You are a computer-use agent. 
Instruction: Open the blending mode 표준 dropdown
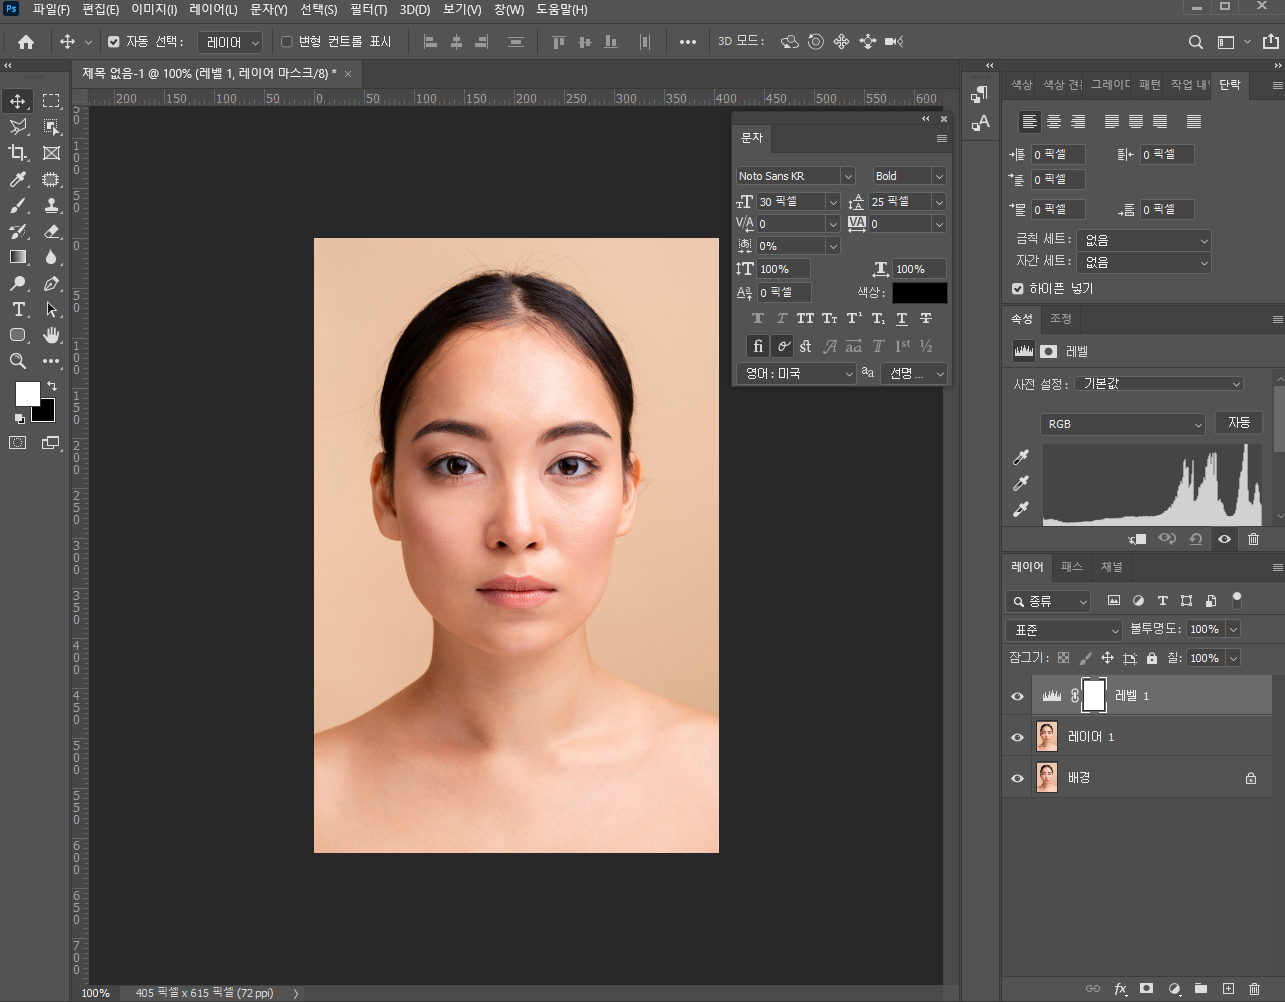pyautogui.click(x=1064, y=630)
